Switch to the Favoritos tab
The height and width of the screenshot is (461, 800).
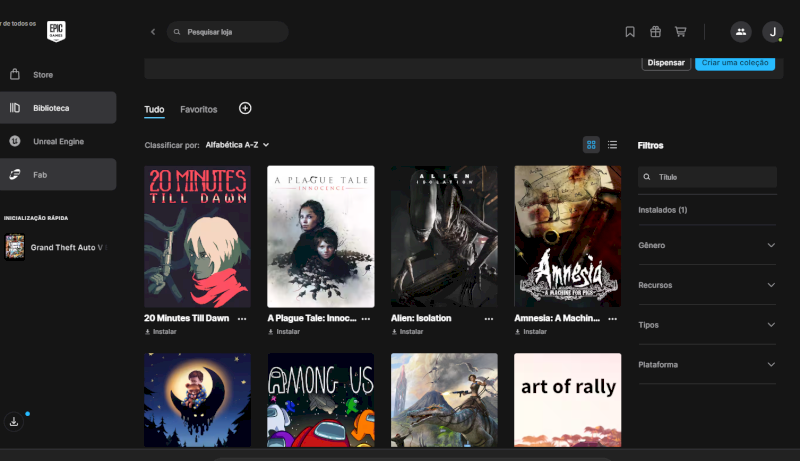(x=199, y=109)
